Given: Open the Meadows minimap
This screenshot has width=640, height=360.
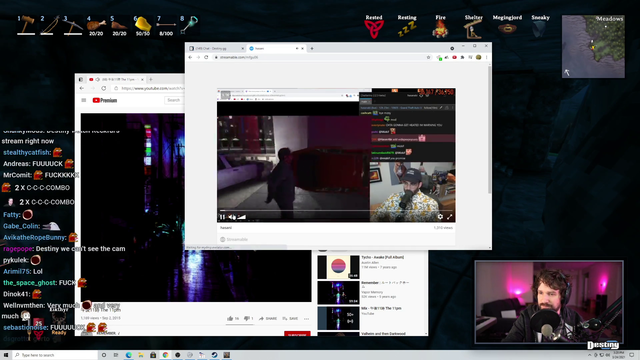Looking at the screenshot, I should point(593,47).
